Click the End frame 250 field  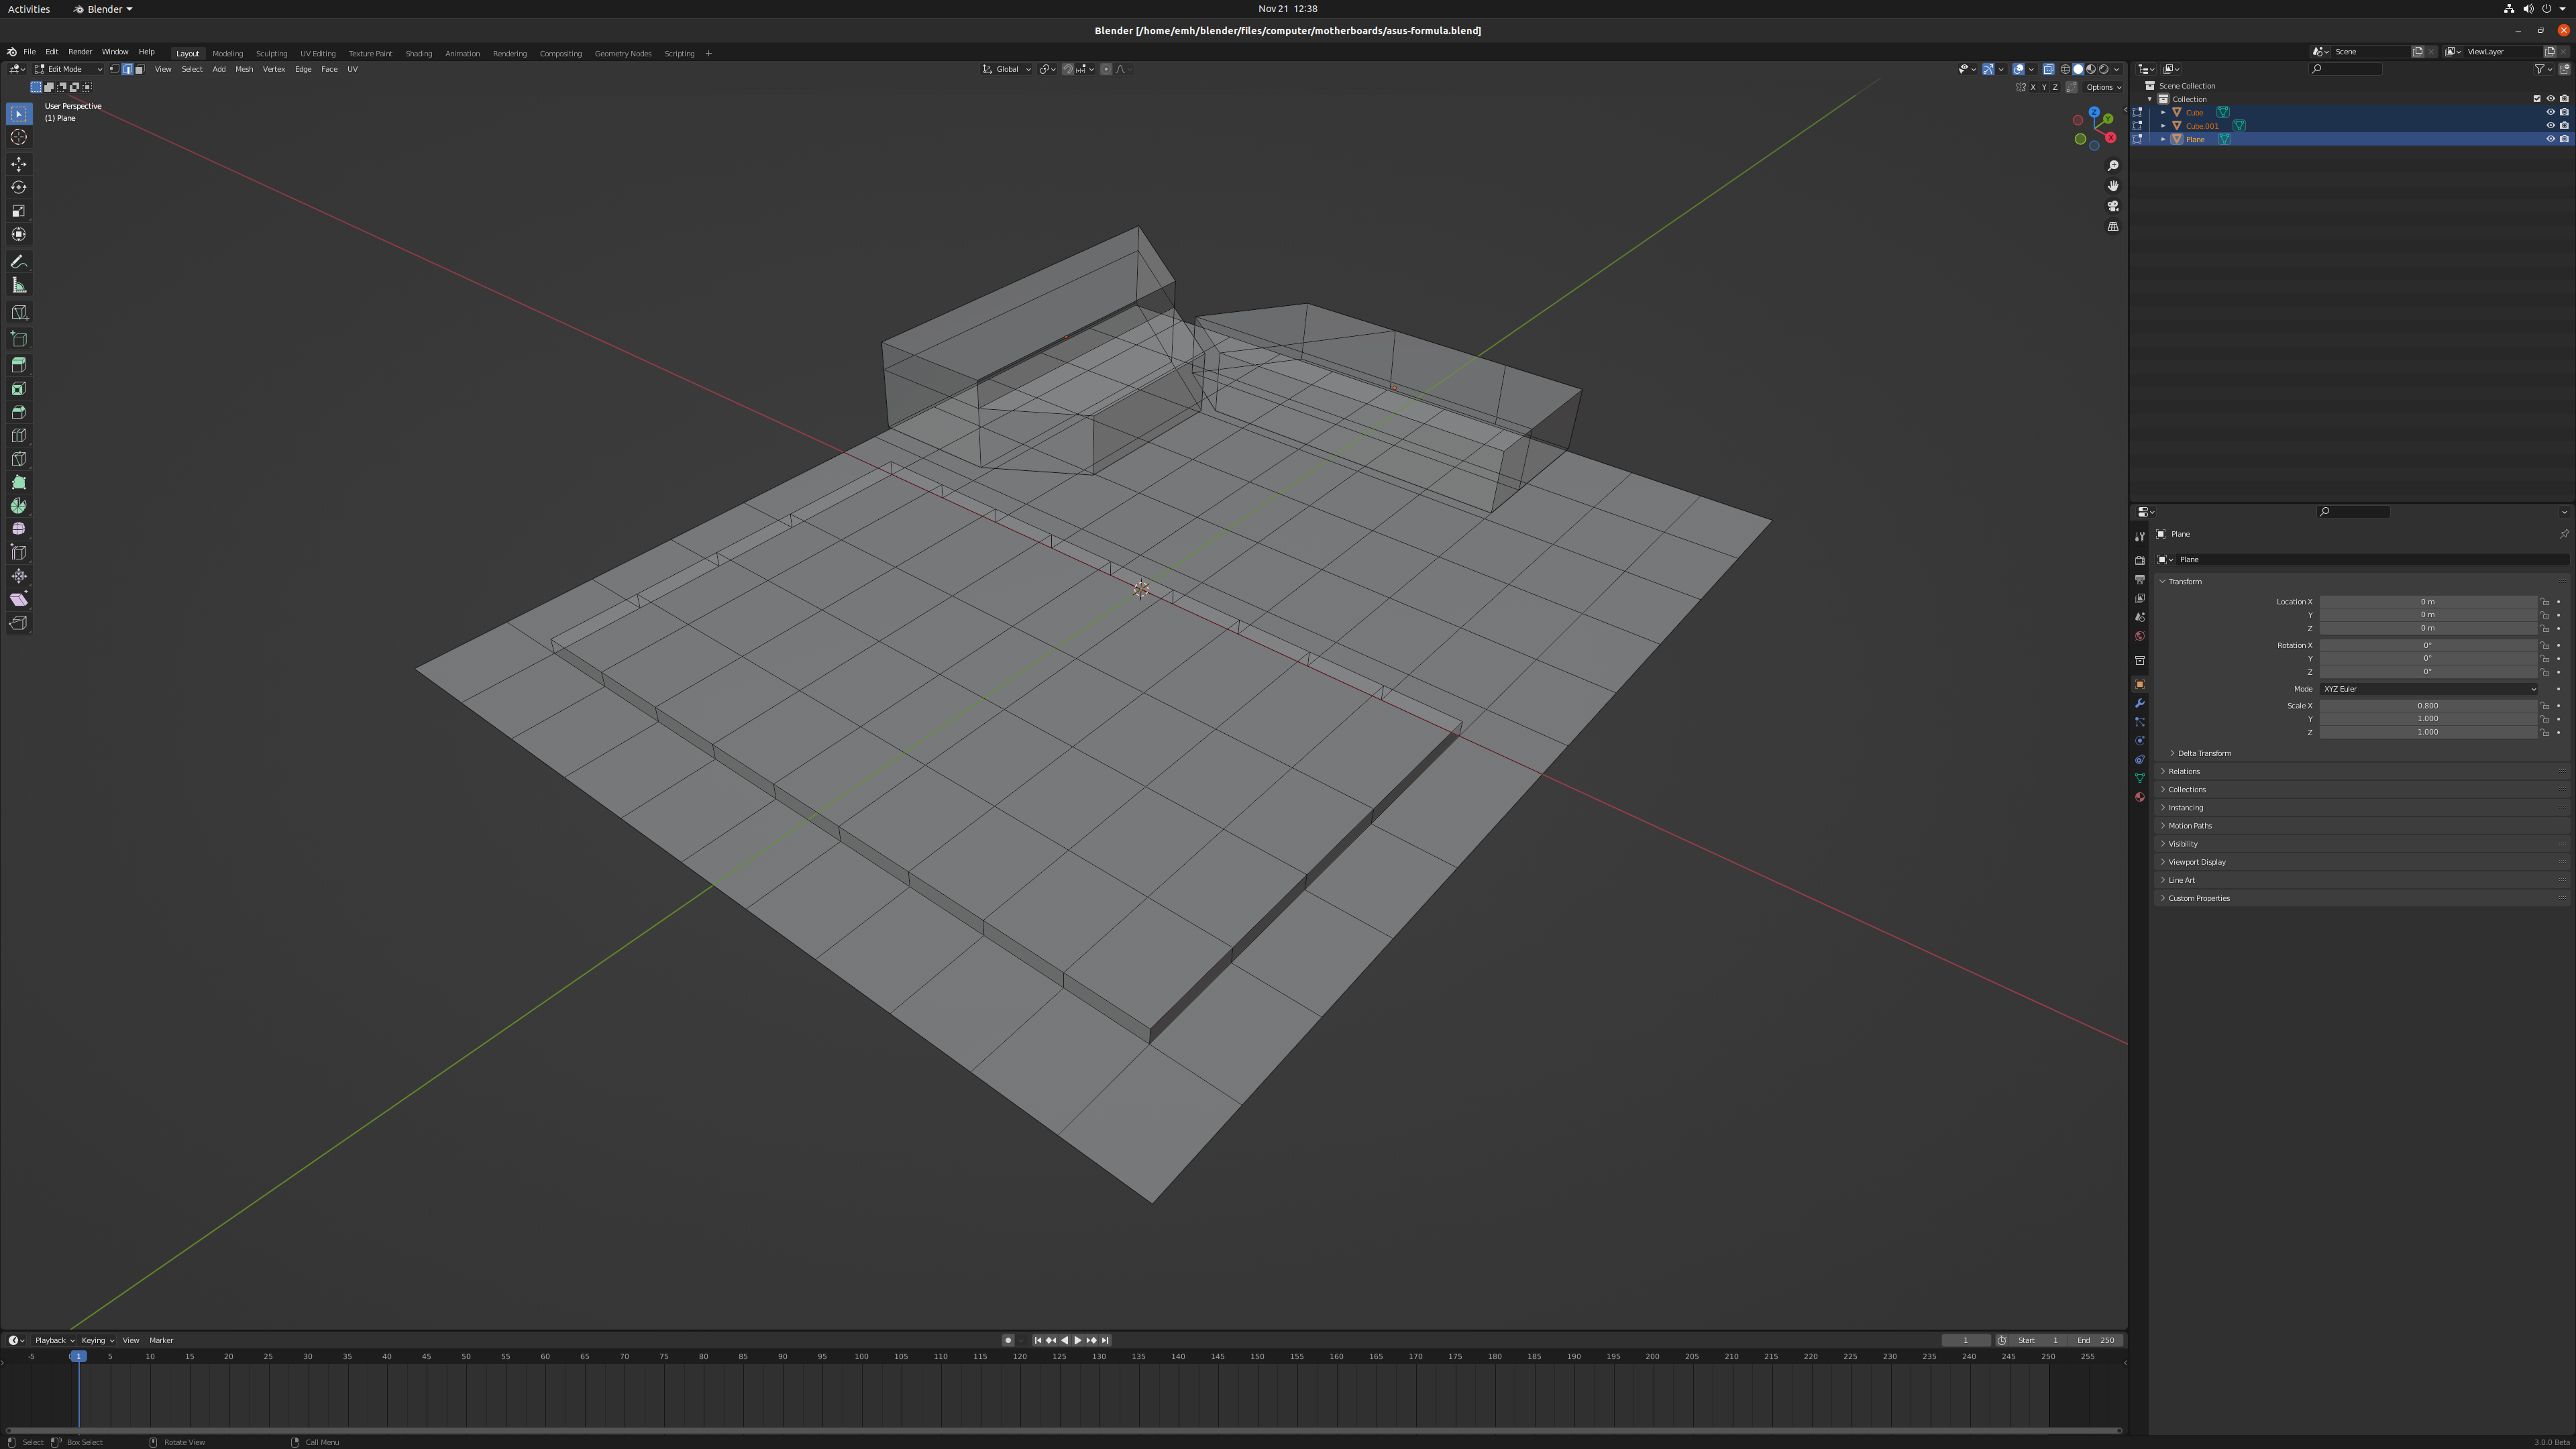pyautogui.click(x=2096, y=1340)
